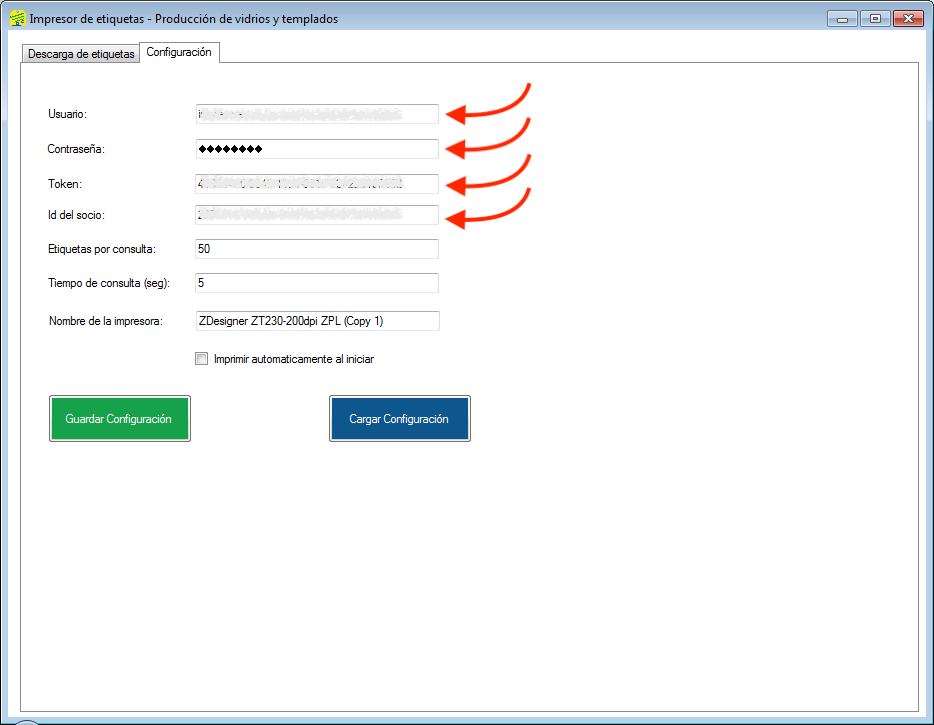Screen dimensions: 934x725
Task: Place cursor in the Token field
Action: (x=317, y=184)
